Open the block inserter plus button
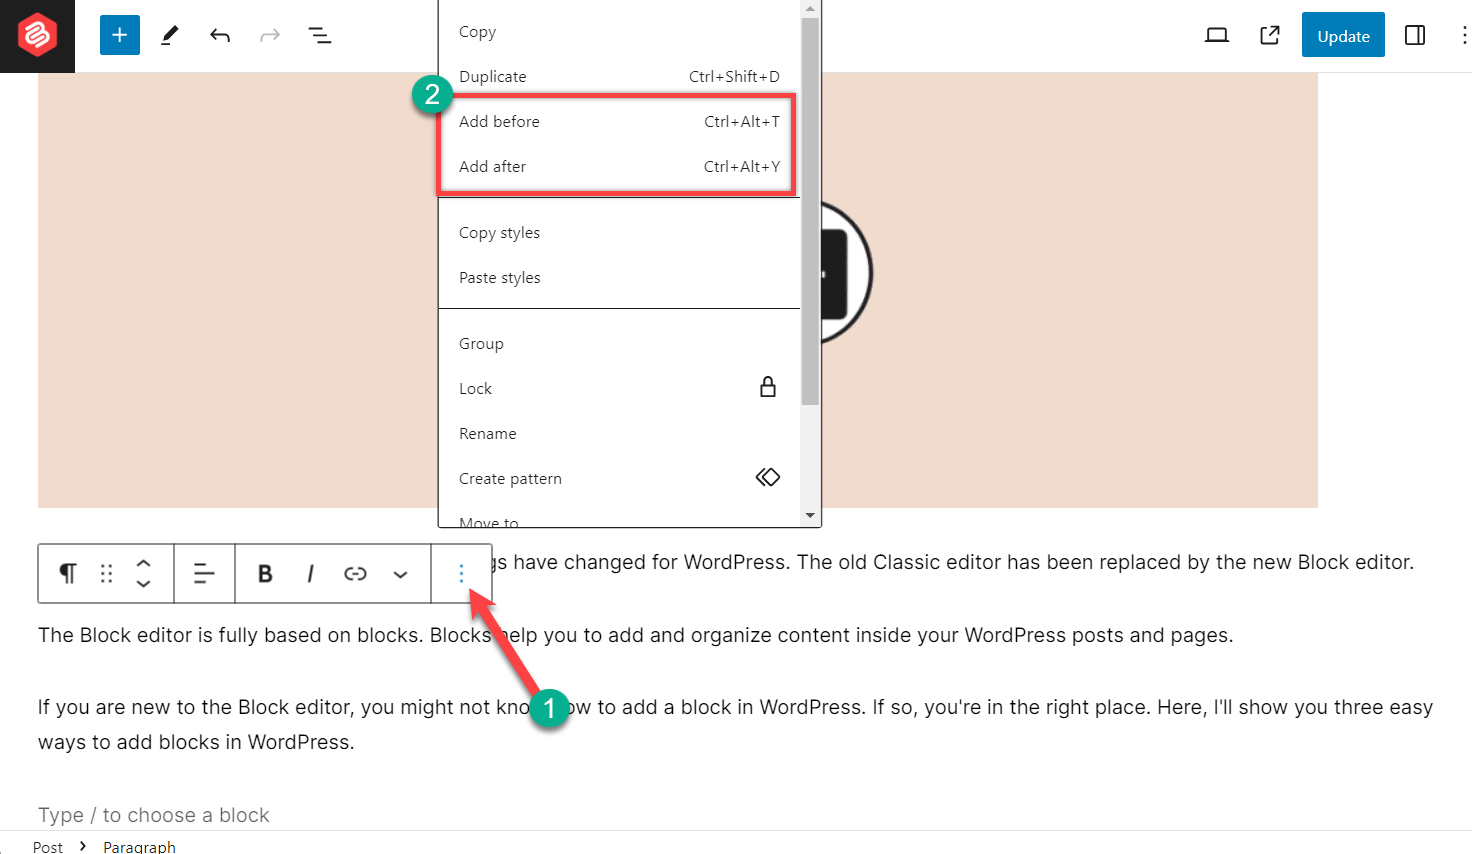Viewport: 1472px width, 854px height. click(120, 35)
